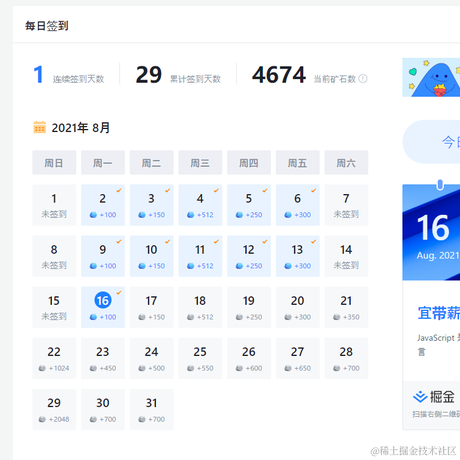Screen dimensions: 460x460
Task: Select calendar day 13 with +300
Action: tap(297, 256)
